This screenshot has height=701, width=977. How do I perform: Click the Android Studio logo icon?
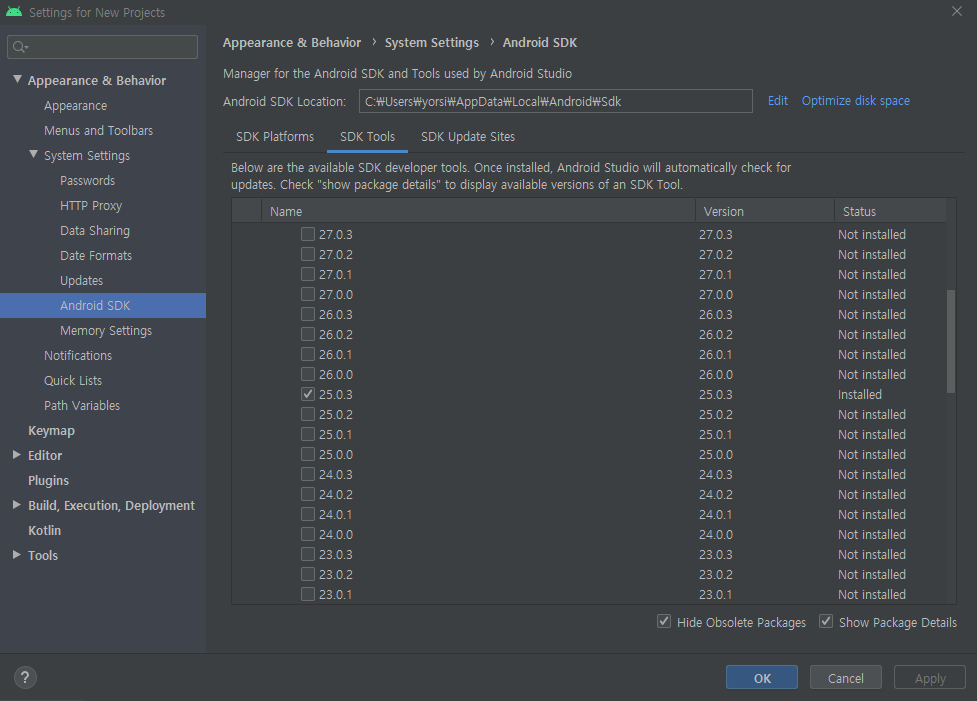coord(14,12)
